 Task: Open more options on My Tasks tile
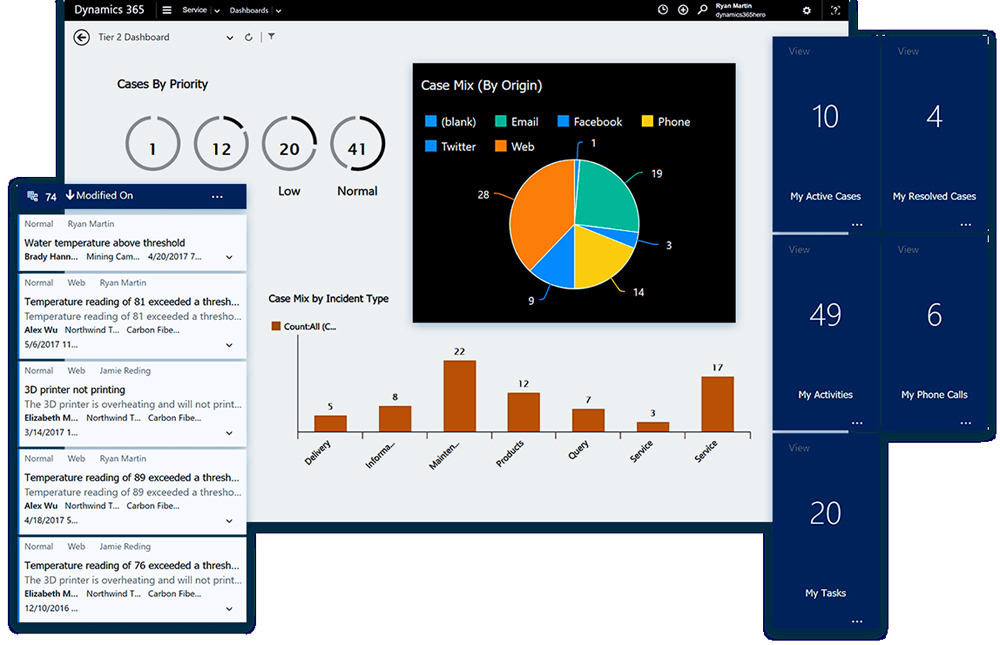click(857, 621)
